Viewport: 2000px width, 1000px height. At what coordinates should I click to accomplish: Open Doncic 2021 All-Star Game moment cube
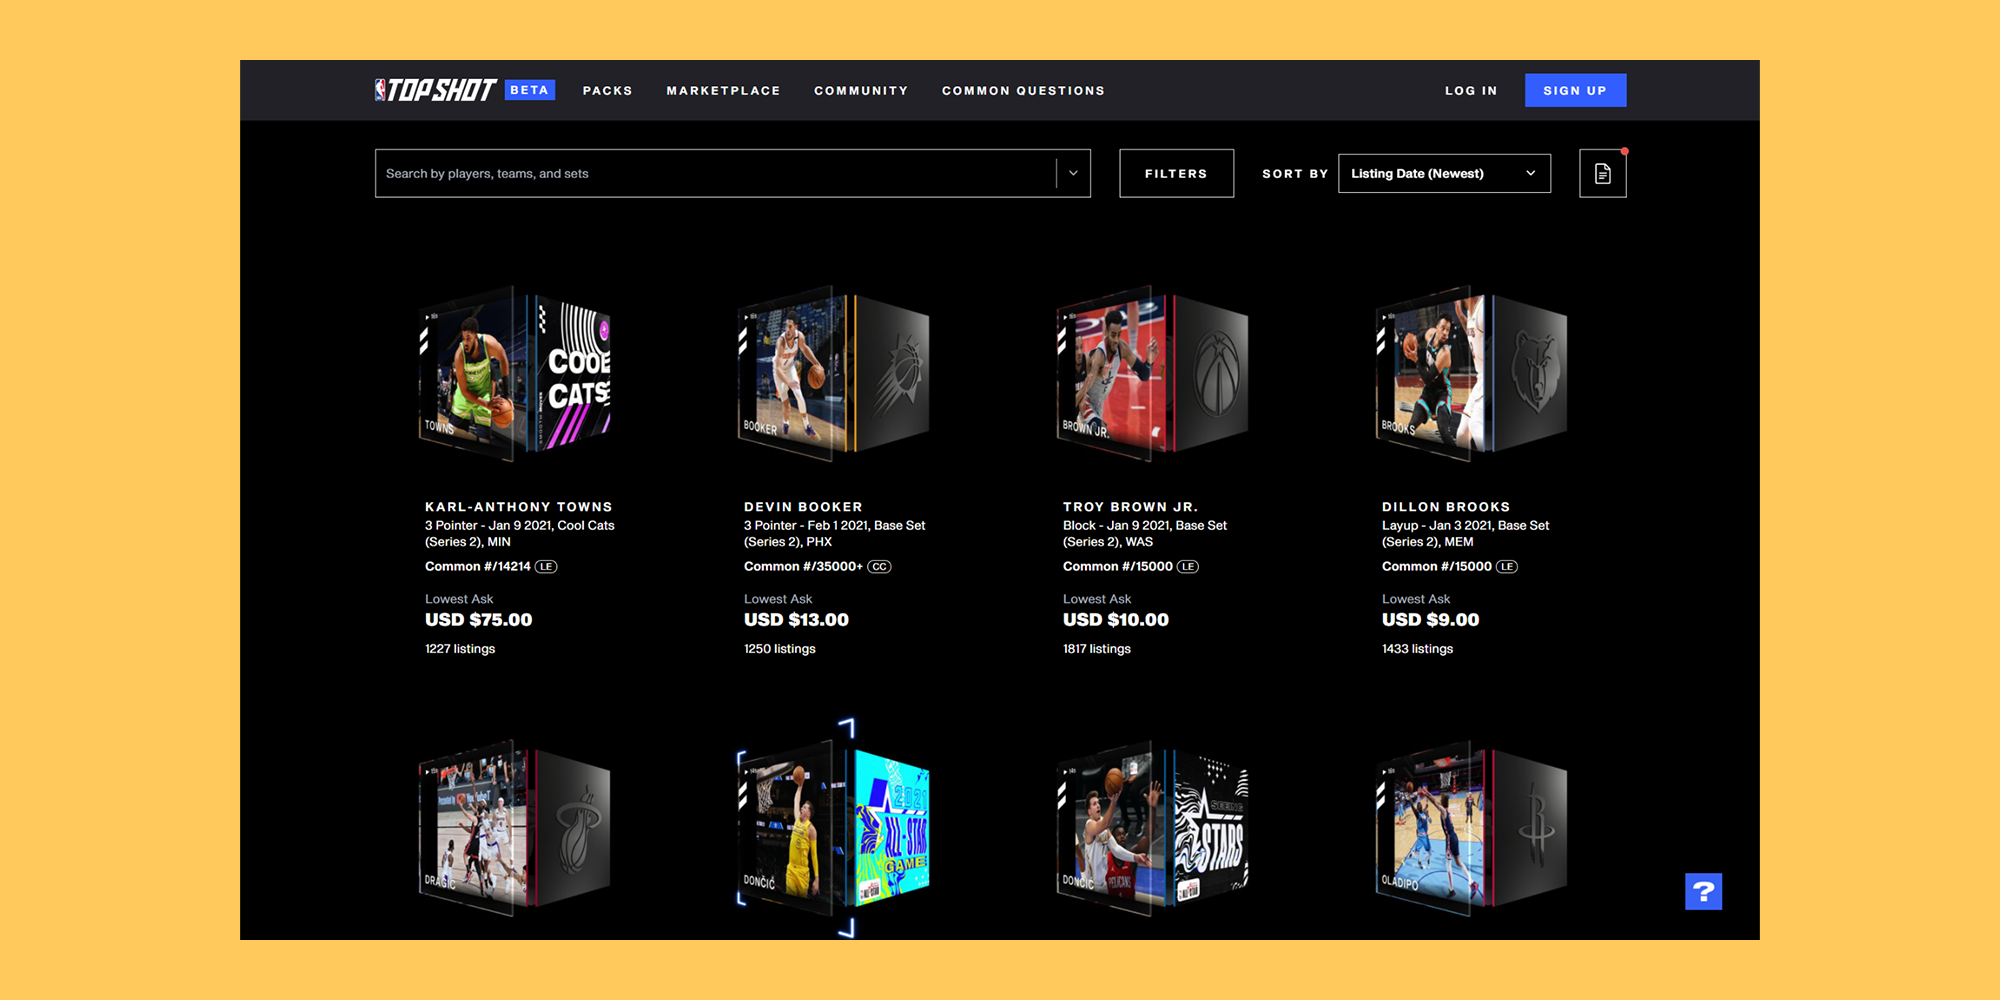834,828
